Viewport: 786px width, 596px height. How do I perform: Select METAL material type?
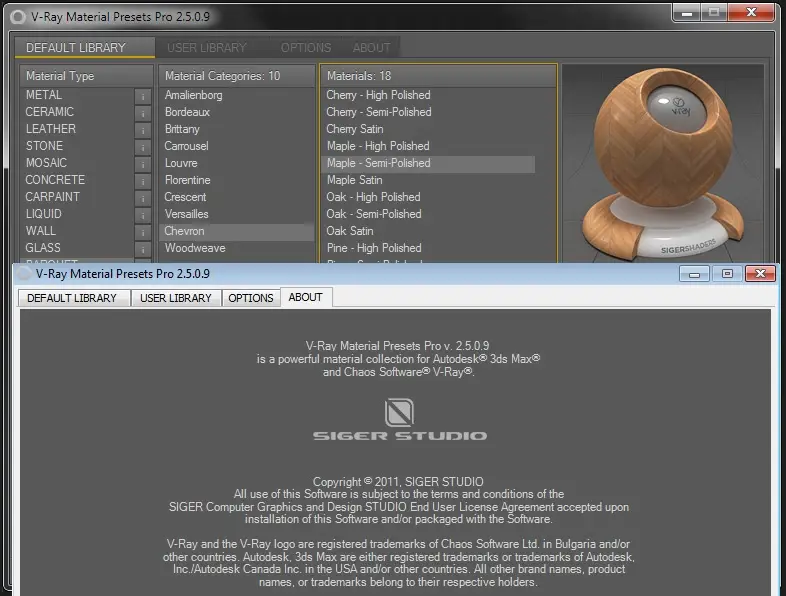(77, 95)
